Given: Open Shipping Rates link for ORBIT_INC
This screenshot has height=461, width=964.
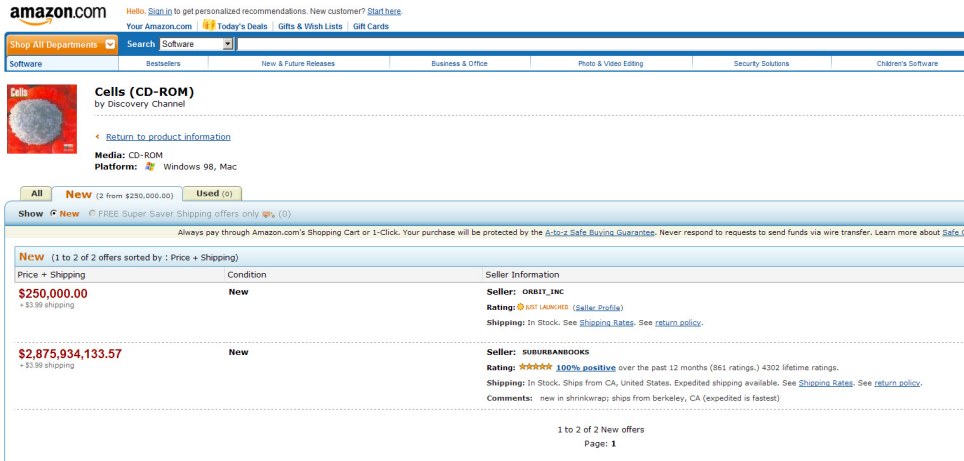Looking at the screenshot, I should point(606,322).
